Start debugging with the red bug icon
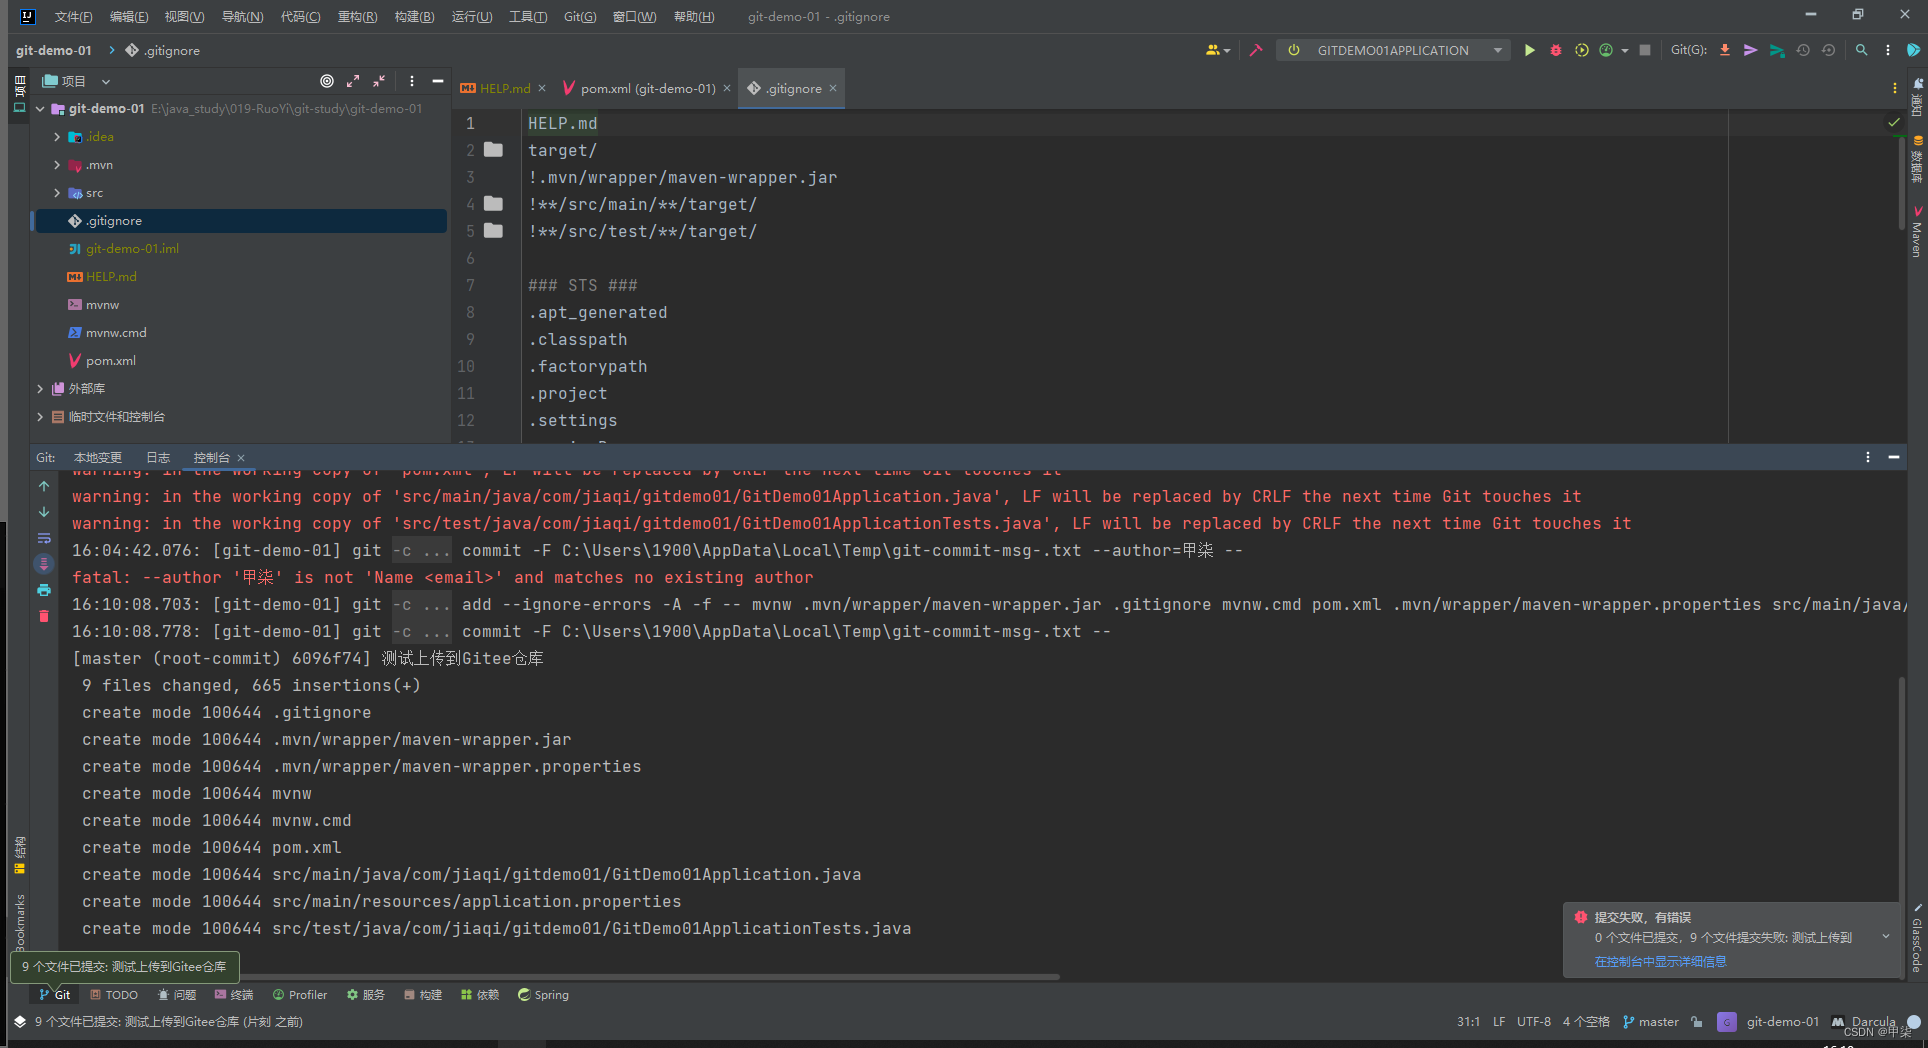Image resolution: width=1928 pixels, height=1048 pixels. coord(1555,50)
